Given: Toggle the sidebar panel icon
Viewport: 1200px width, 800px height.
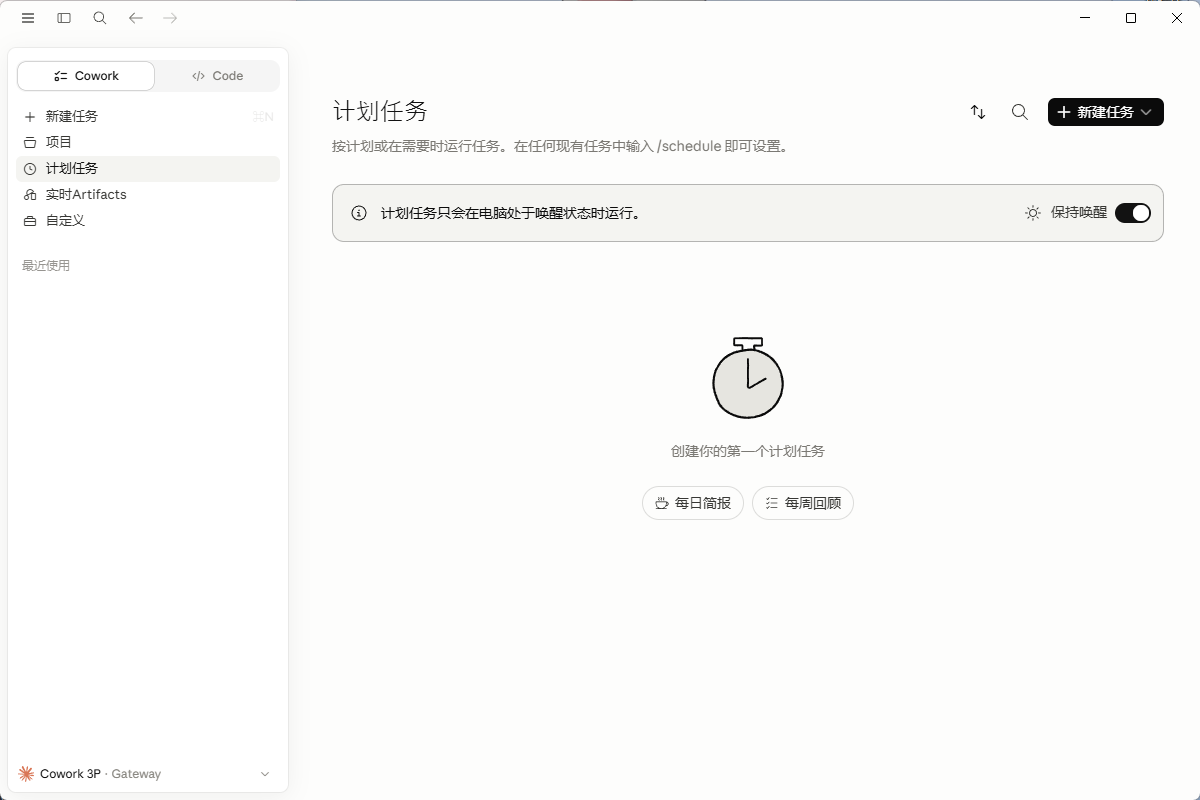Looking at the screenshot, I should tap(64, 18).
